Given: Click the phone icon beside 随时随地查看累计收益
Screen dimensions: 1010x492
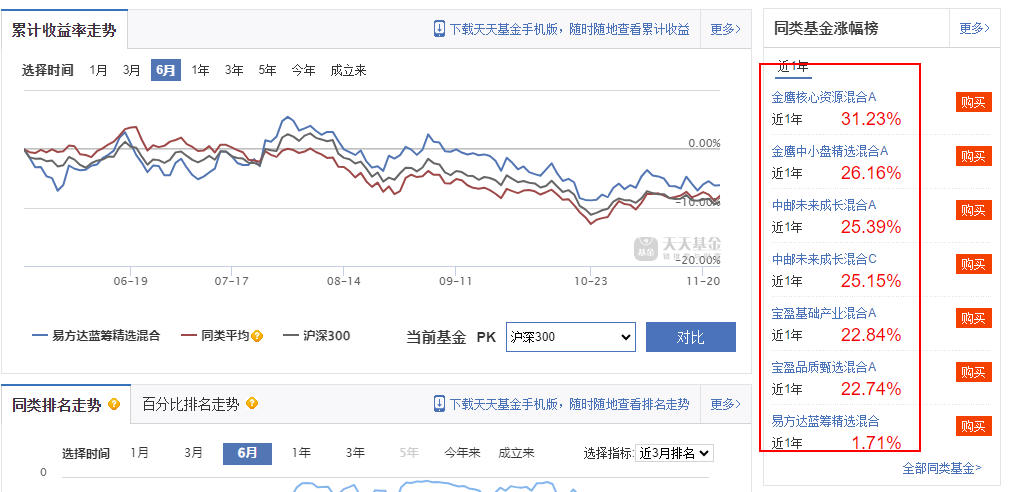Looking at the screenshot, I should click(439, 29).
